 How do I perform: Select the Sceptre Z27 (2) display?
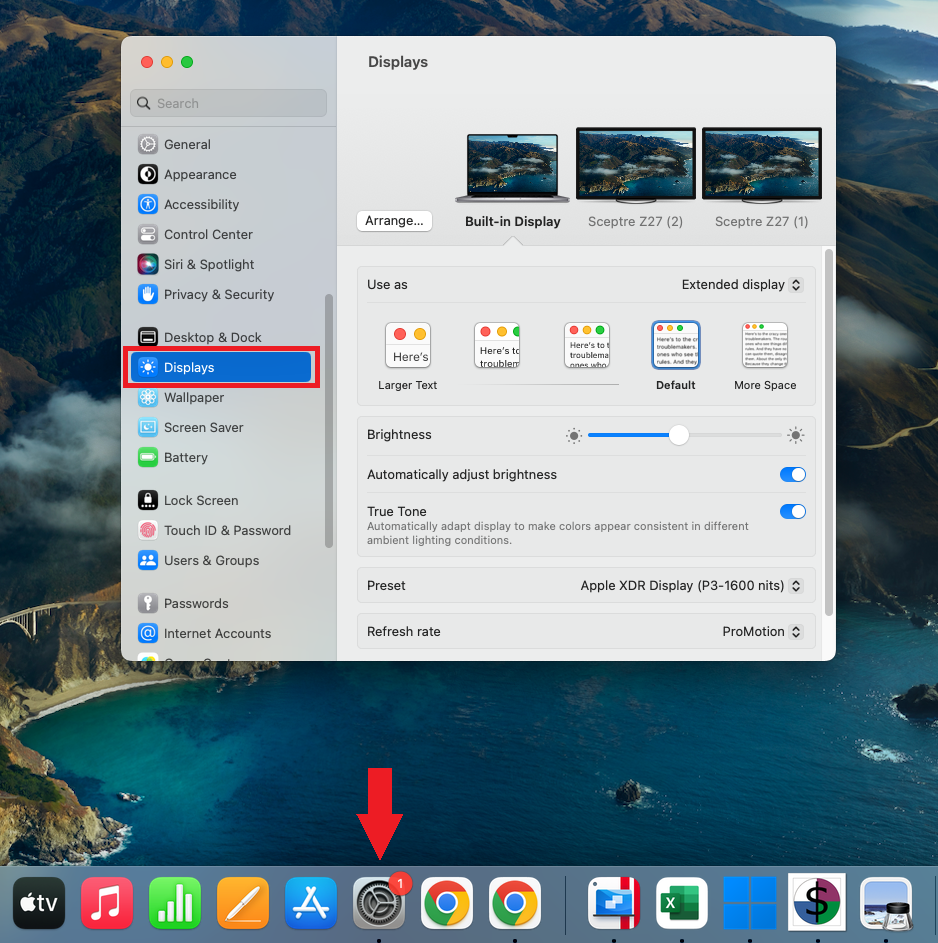click(635, 165)
